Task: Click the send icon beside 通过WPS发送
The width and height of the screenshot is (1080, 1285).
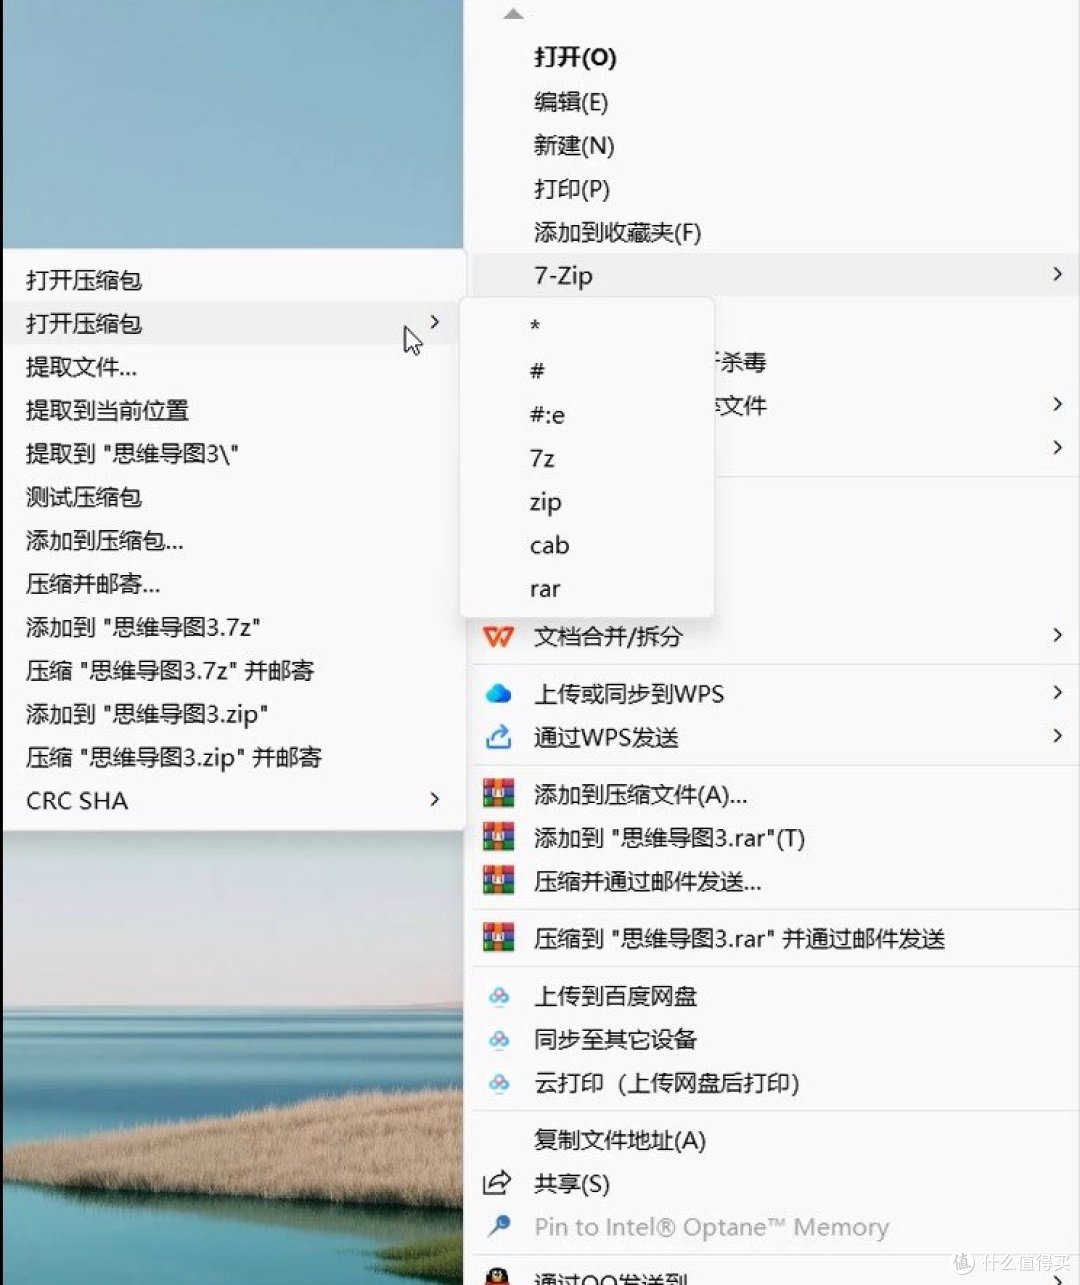Action: [x=498, y=738]
